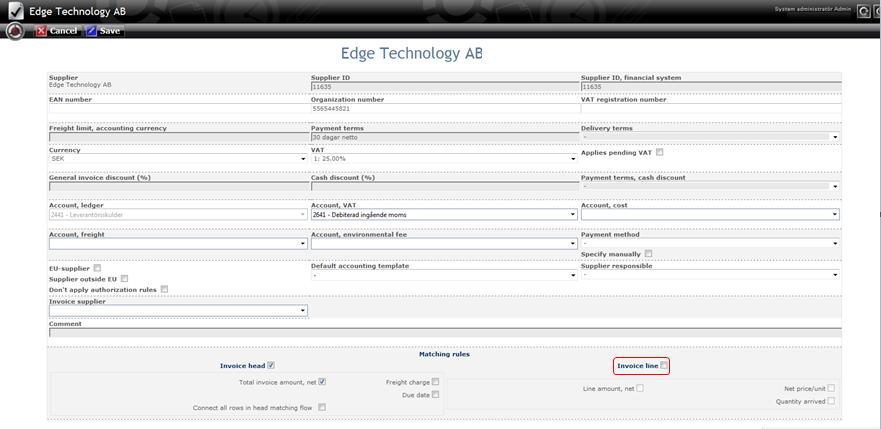Image resolution: width=881 pixels, height=429 pixels.
Task: Open the Currency dropdown showing SEK
Action: click(x=178, y=159)
